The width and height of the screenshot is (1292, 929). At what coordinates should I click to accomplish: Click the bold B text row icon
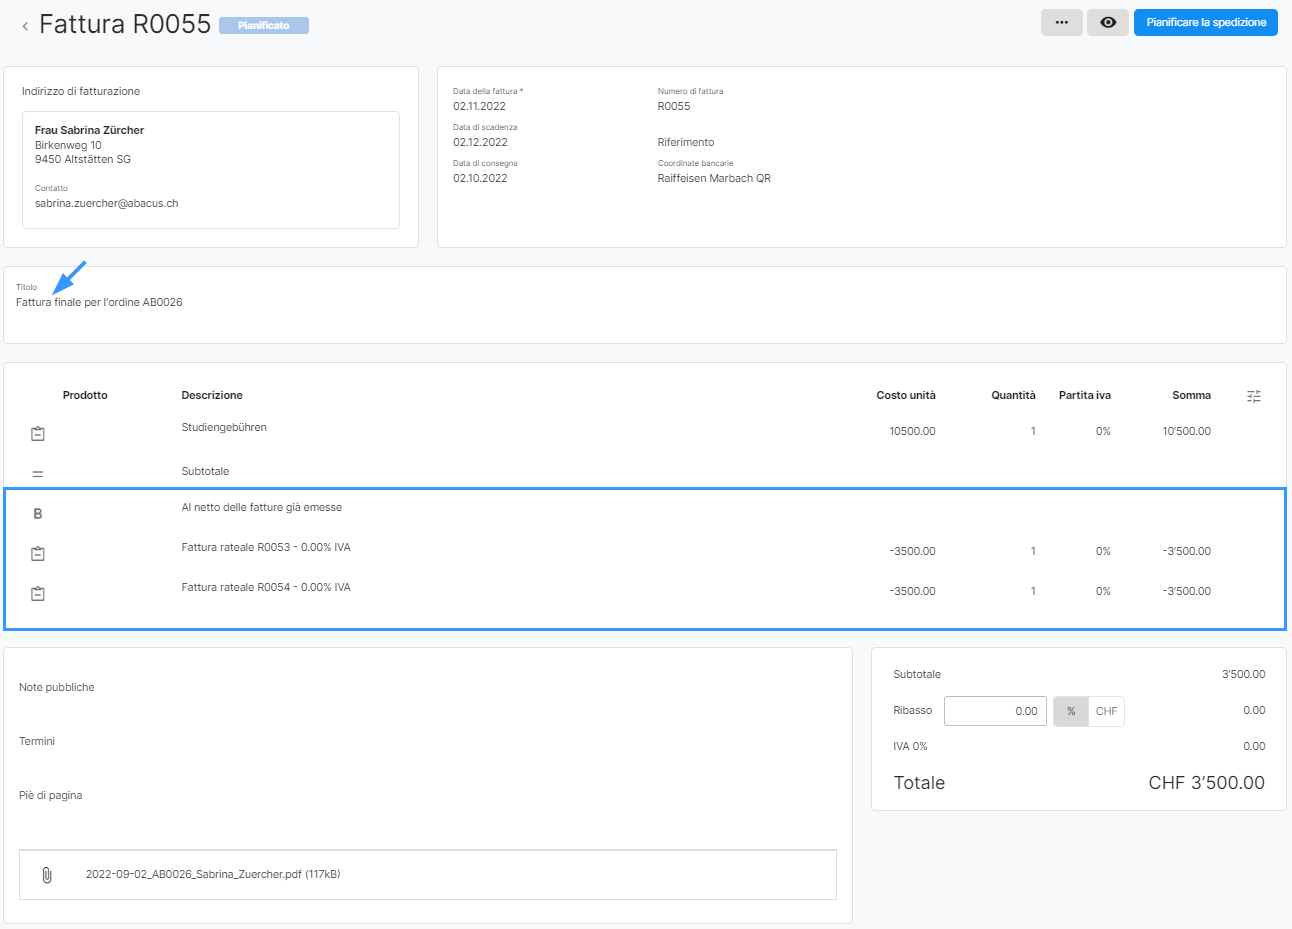coord(38,514)
